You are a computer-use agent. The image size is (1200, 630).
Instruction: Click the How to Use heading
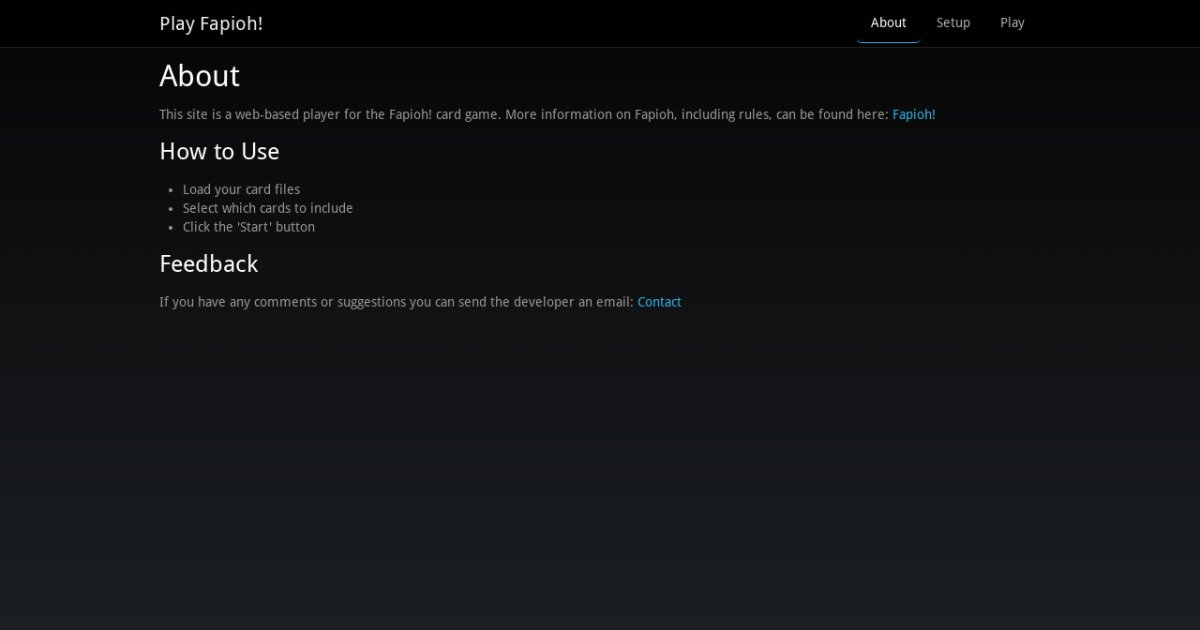[219, 152]
